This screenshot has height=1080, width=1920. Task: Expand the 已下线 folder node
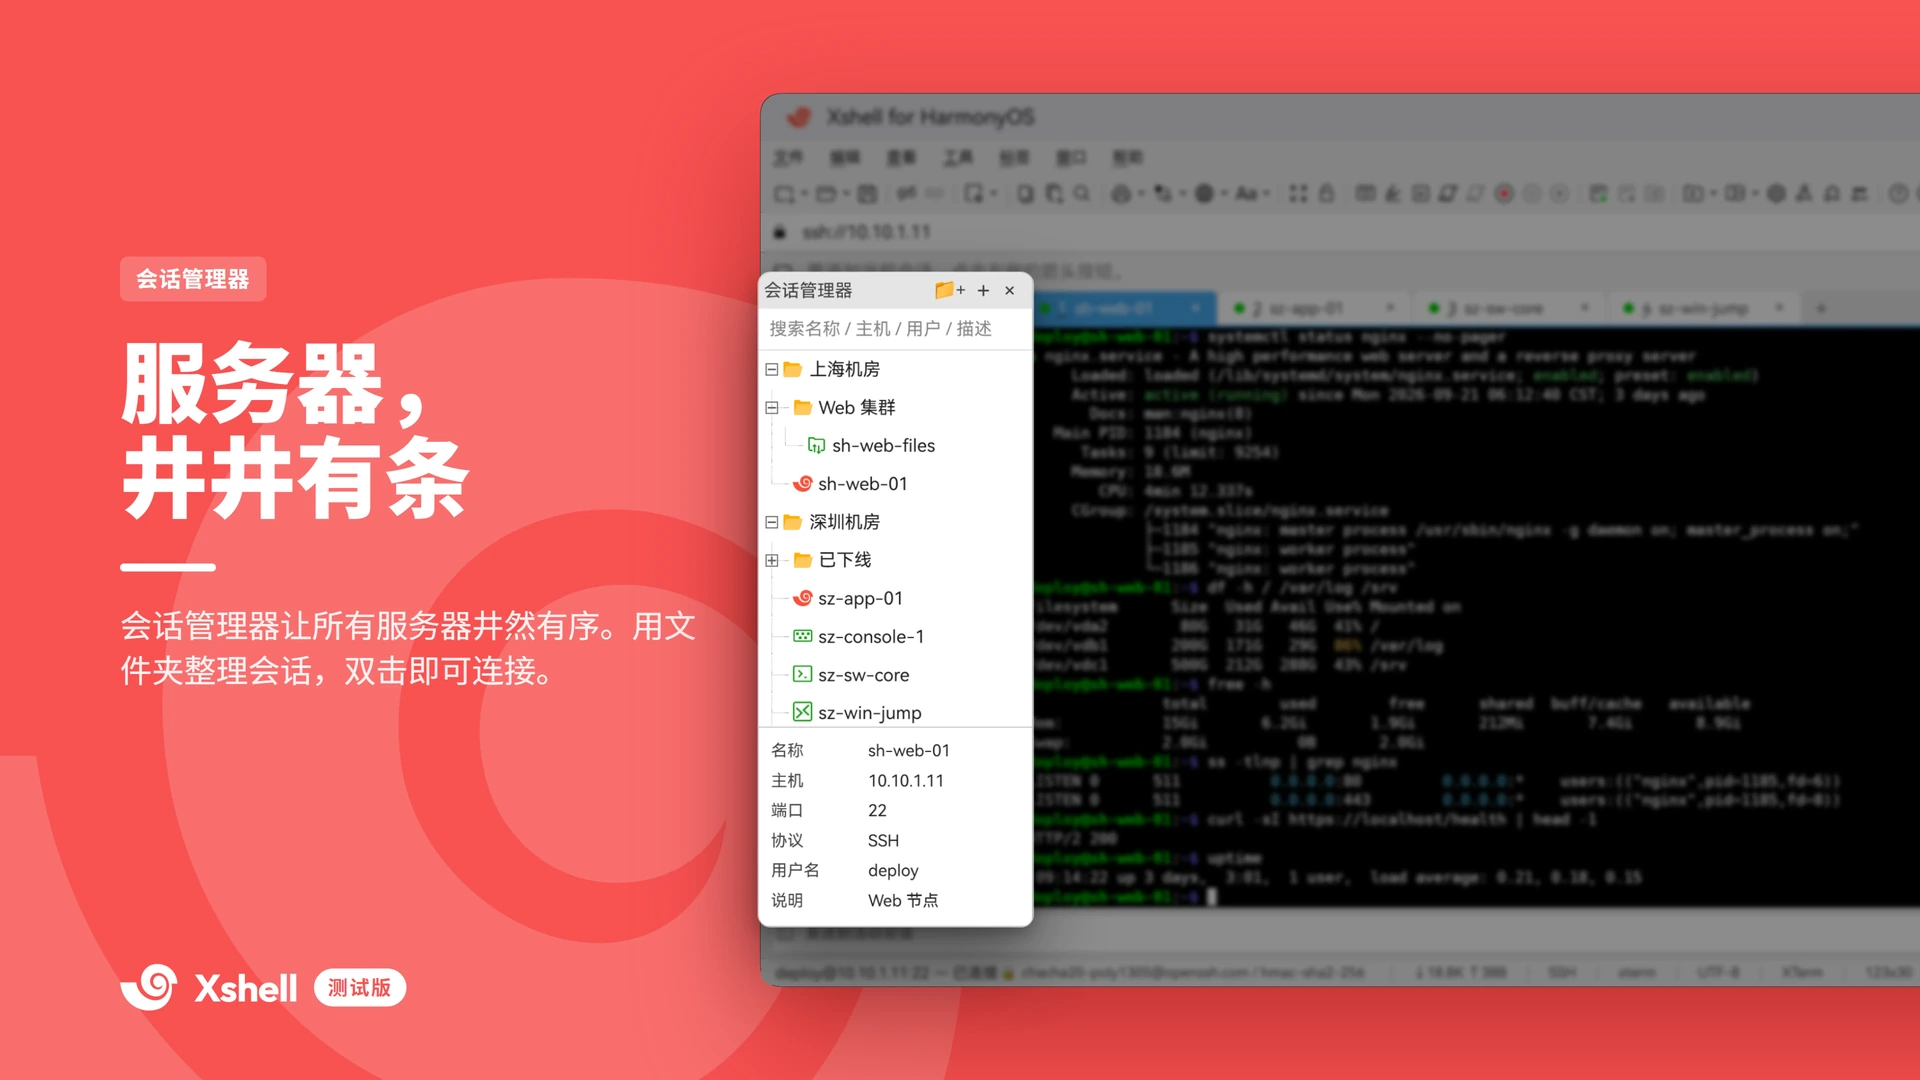pos(771,560)
